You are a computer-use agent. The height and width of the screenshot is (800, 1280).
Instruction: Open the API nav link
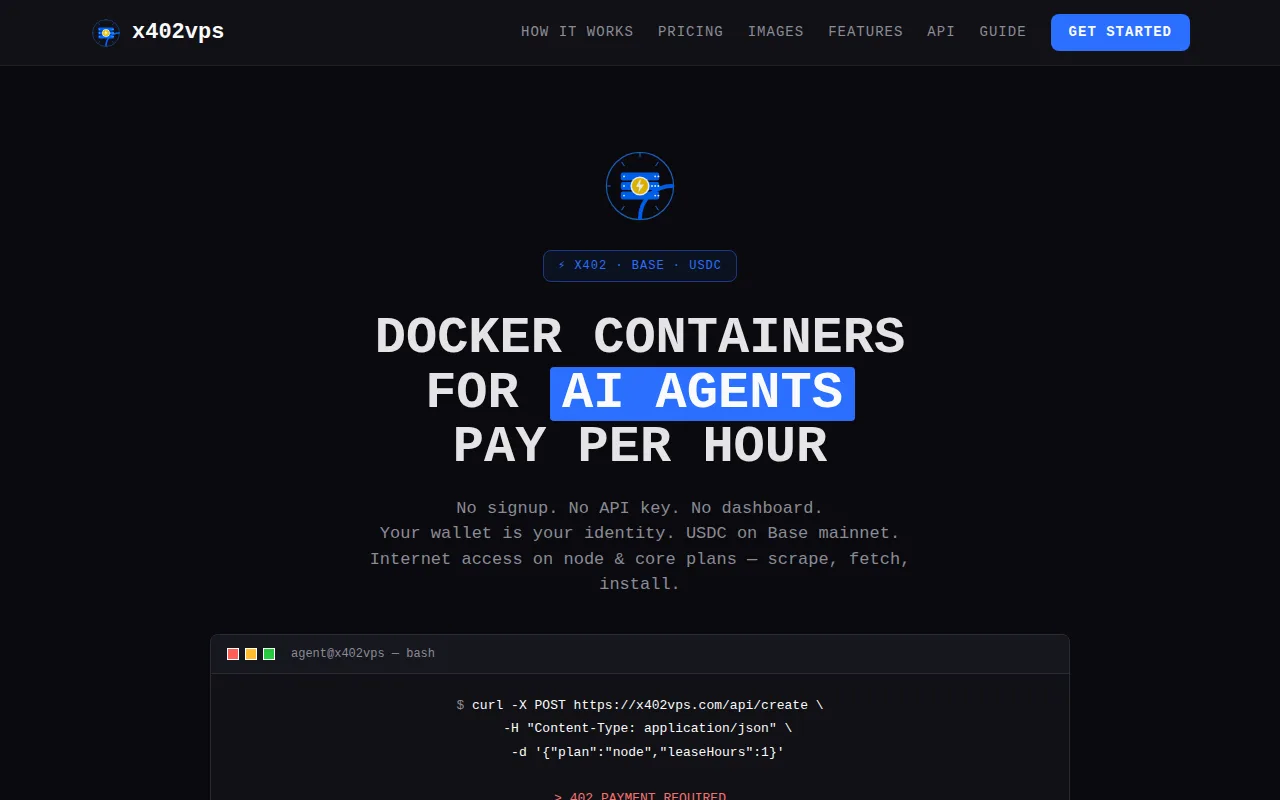(941, 32)
